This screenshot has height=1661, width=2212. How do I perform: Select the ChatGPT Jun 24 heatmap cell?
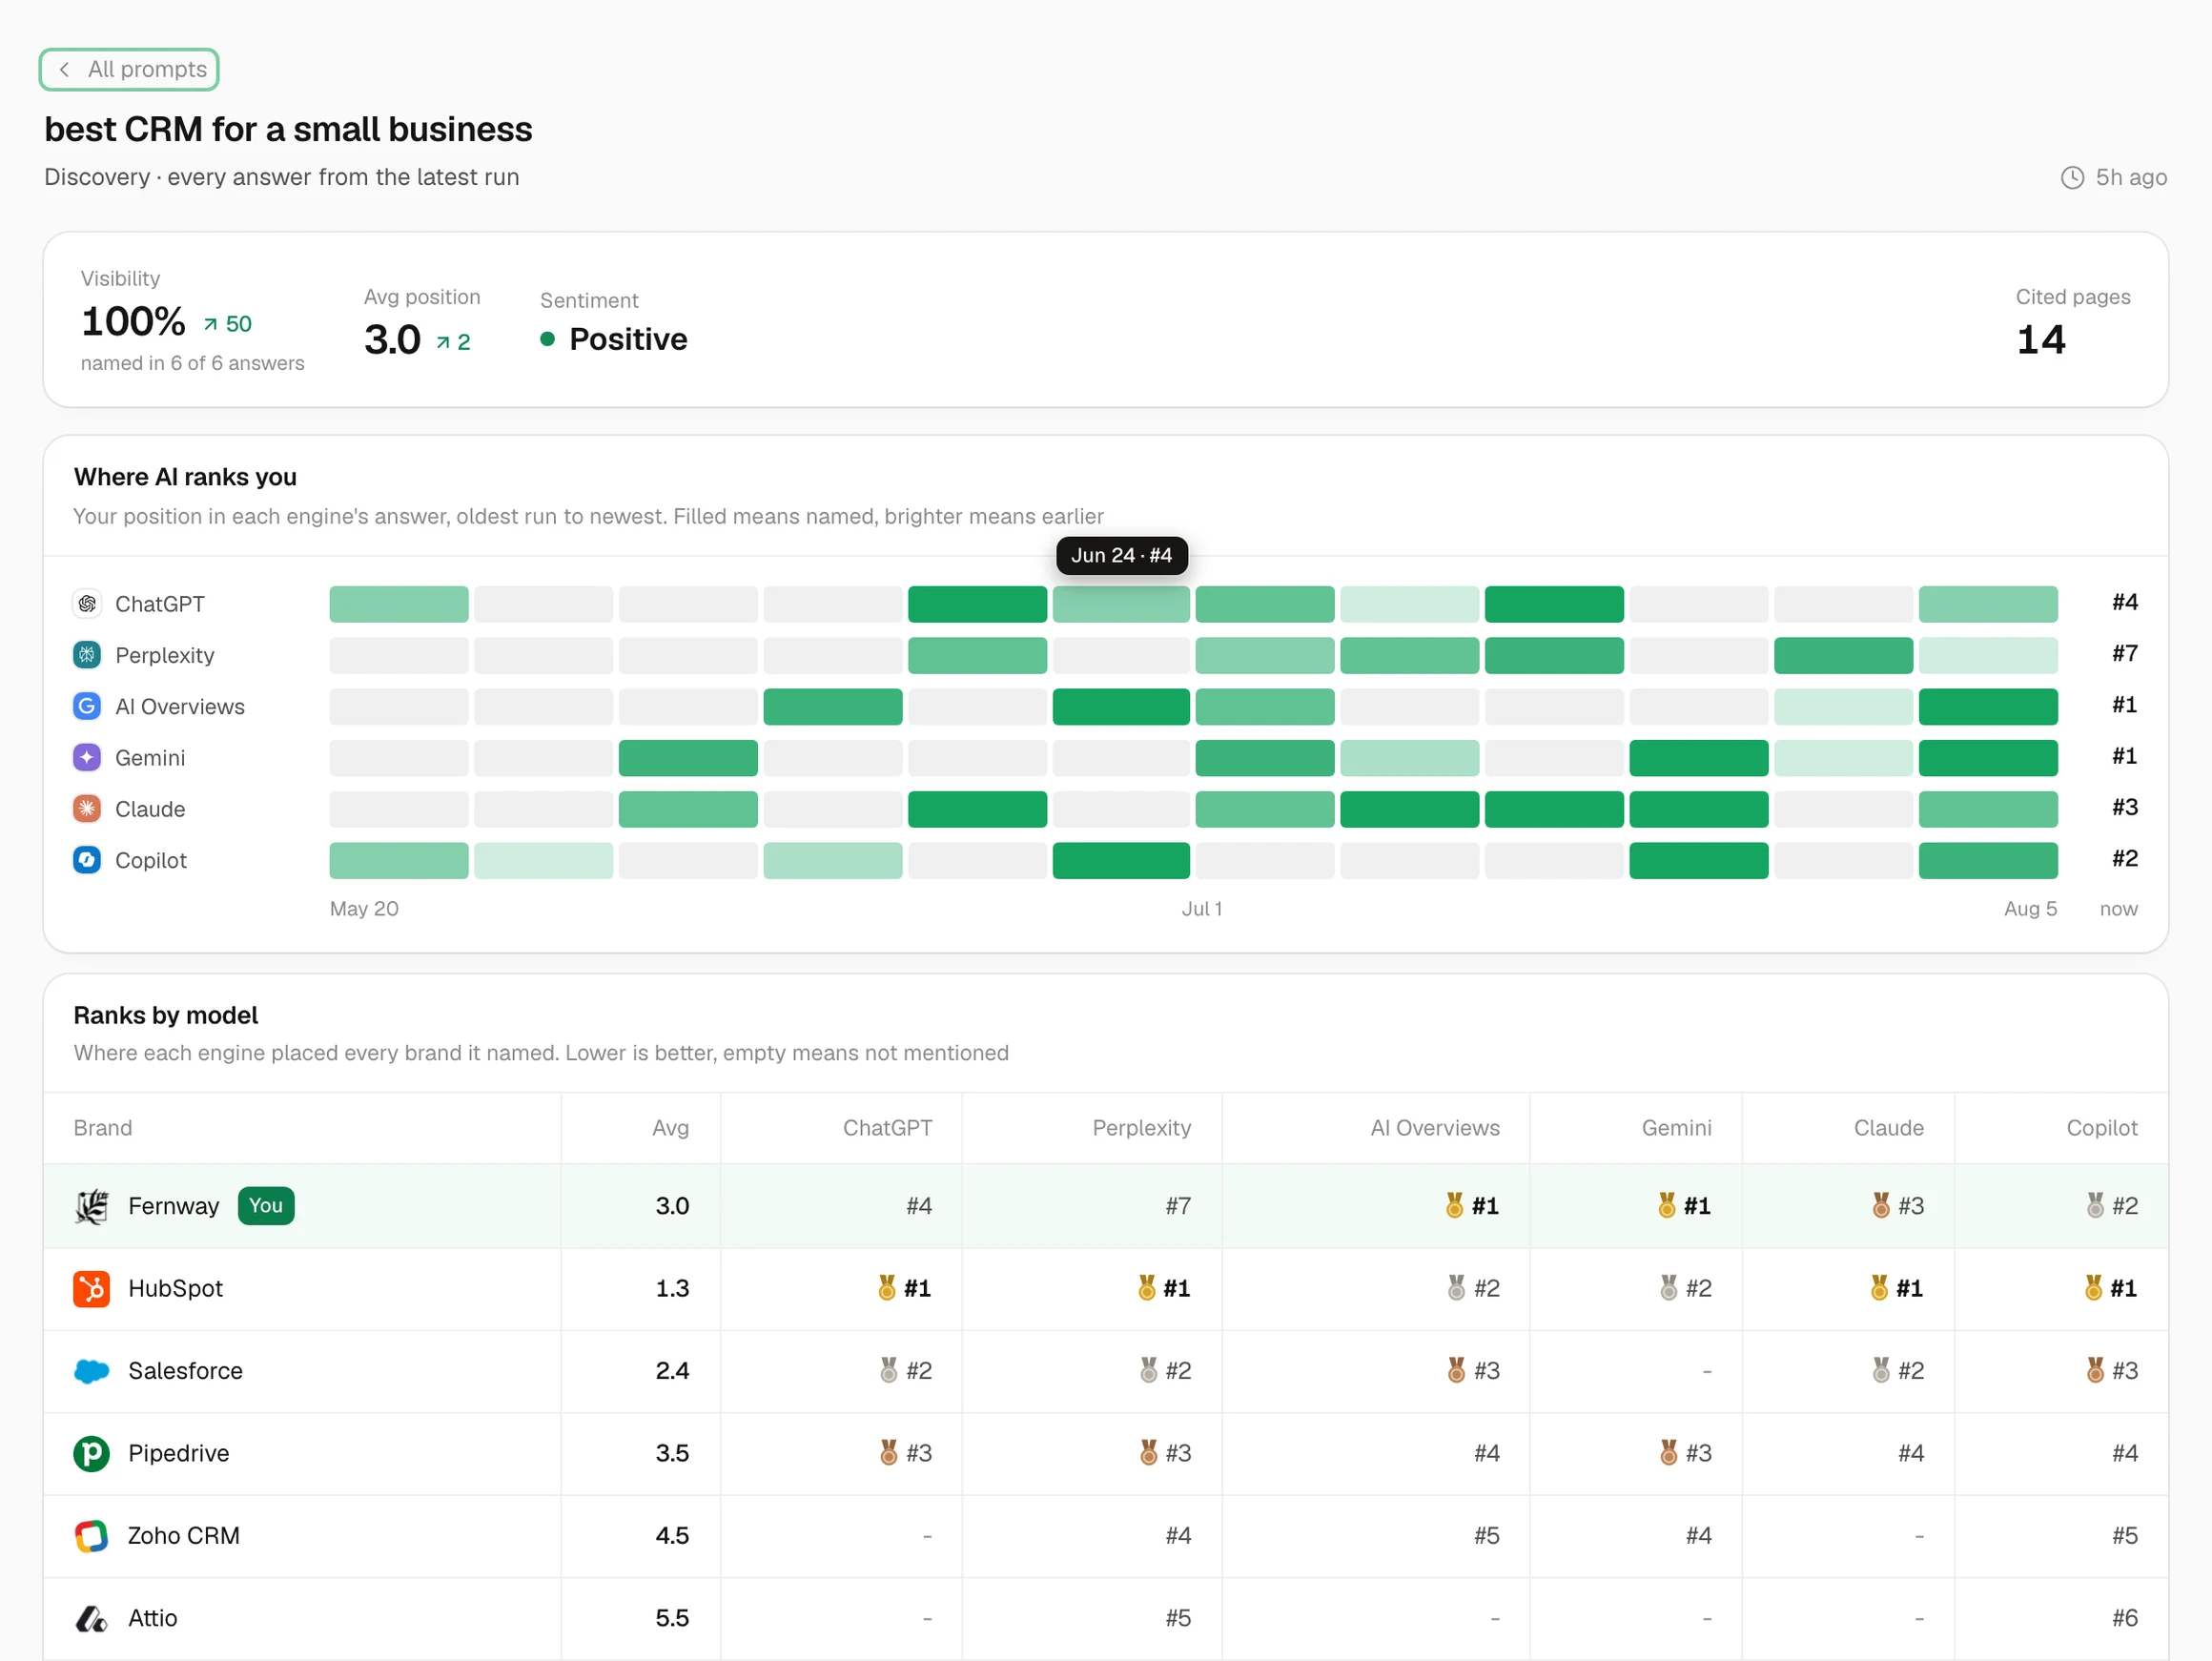click(x=1121, y=604)
